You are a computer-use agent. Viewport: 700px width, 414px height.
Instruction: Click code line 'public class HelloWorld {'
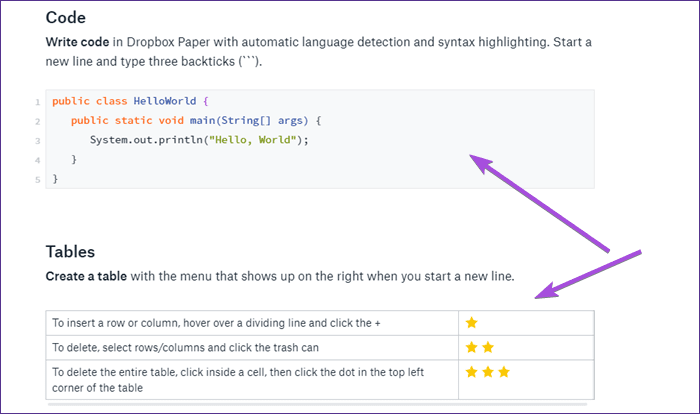pyautogui.click(x=130, y=101)
